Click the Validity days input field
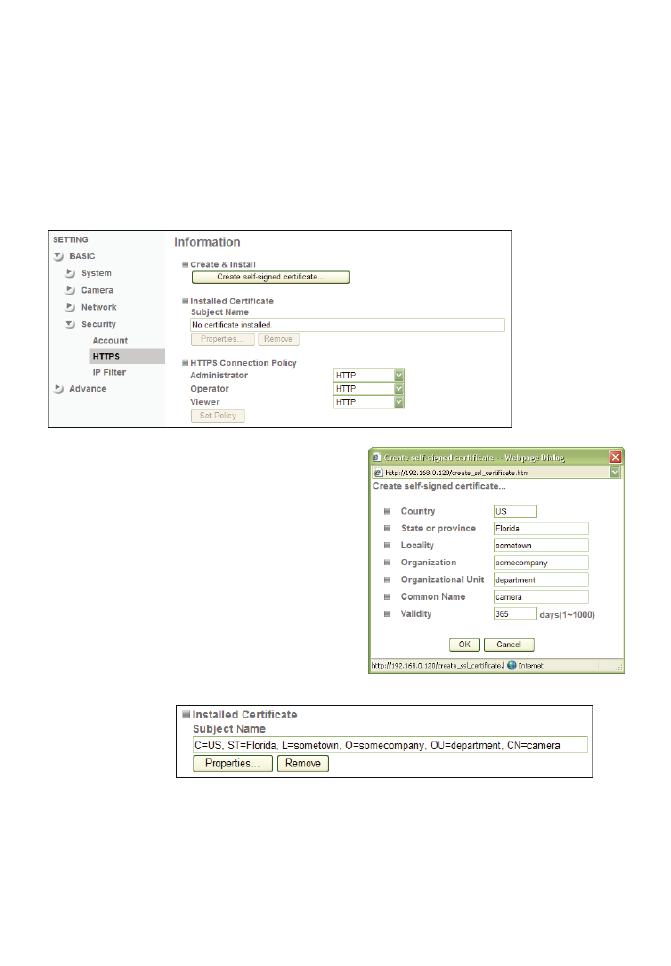 515,614
